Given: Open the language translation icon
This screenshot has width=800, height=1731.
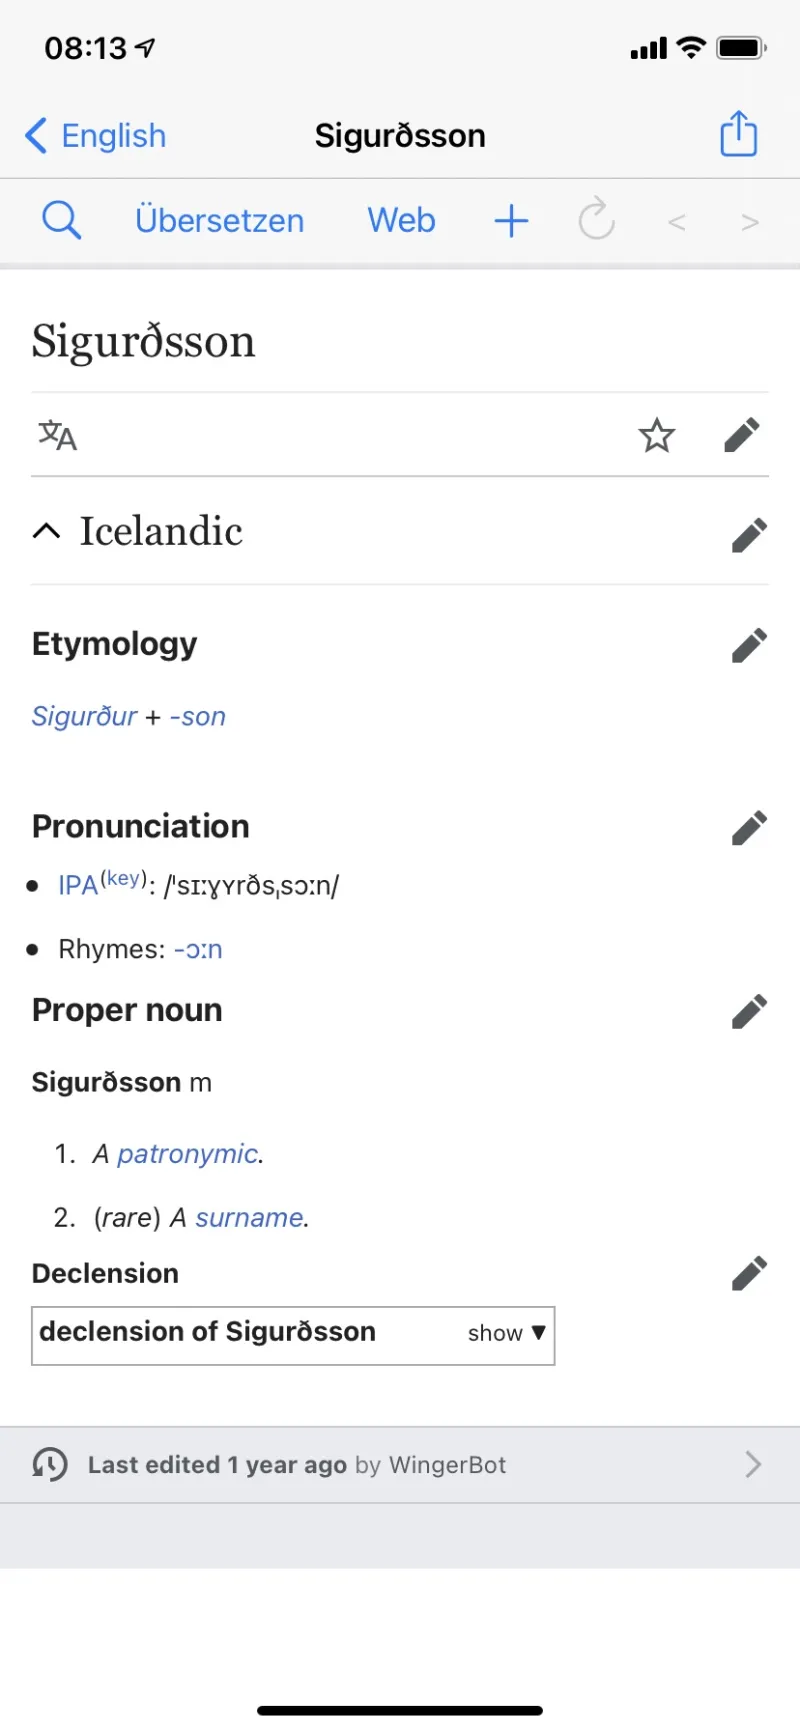Looking at the screenshot, I should (58, 436).
